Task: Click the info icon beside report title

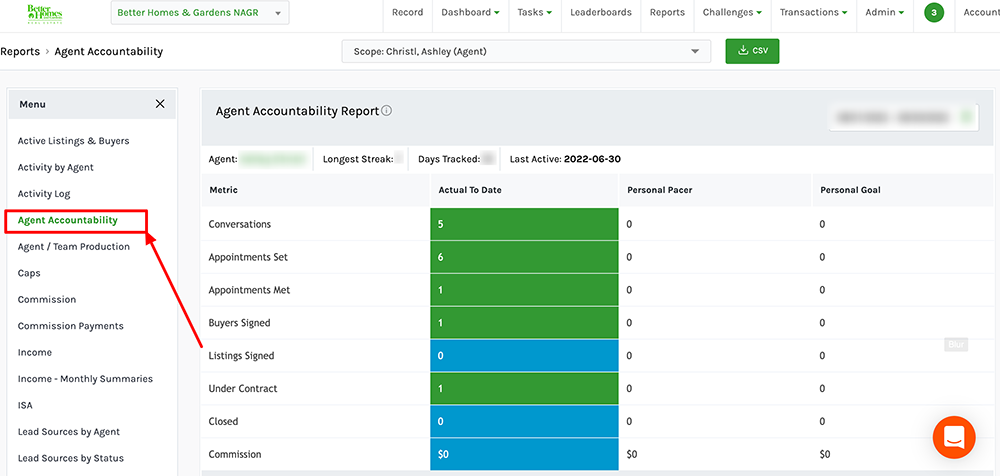Action: tap(387, 111)
